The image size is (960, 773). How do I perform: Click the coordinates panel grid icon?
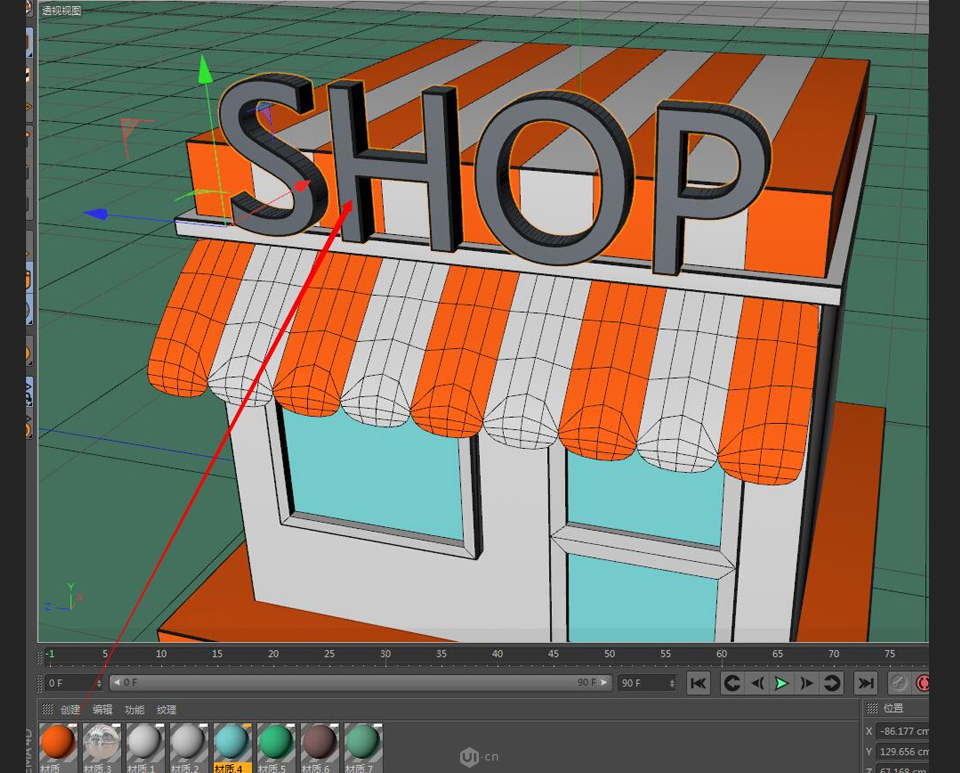(872, 709)
